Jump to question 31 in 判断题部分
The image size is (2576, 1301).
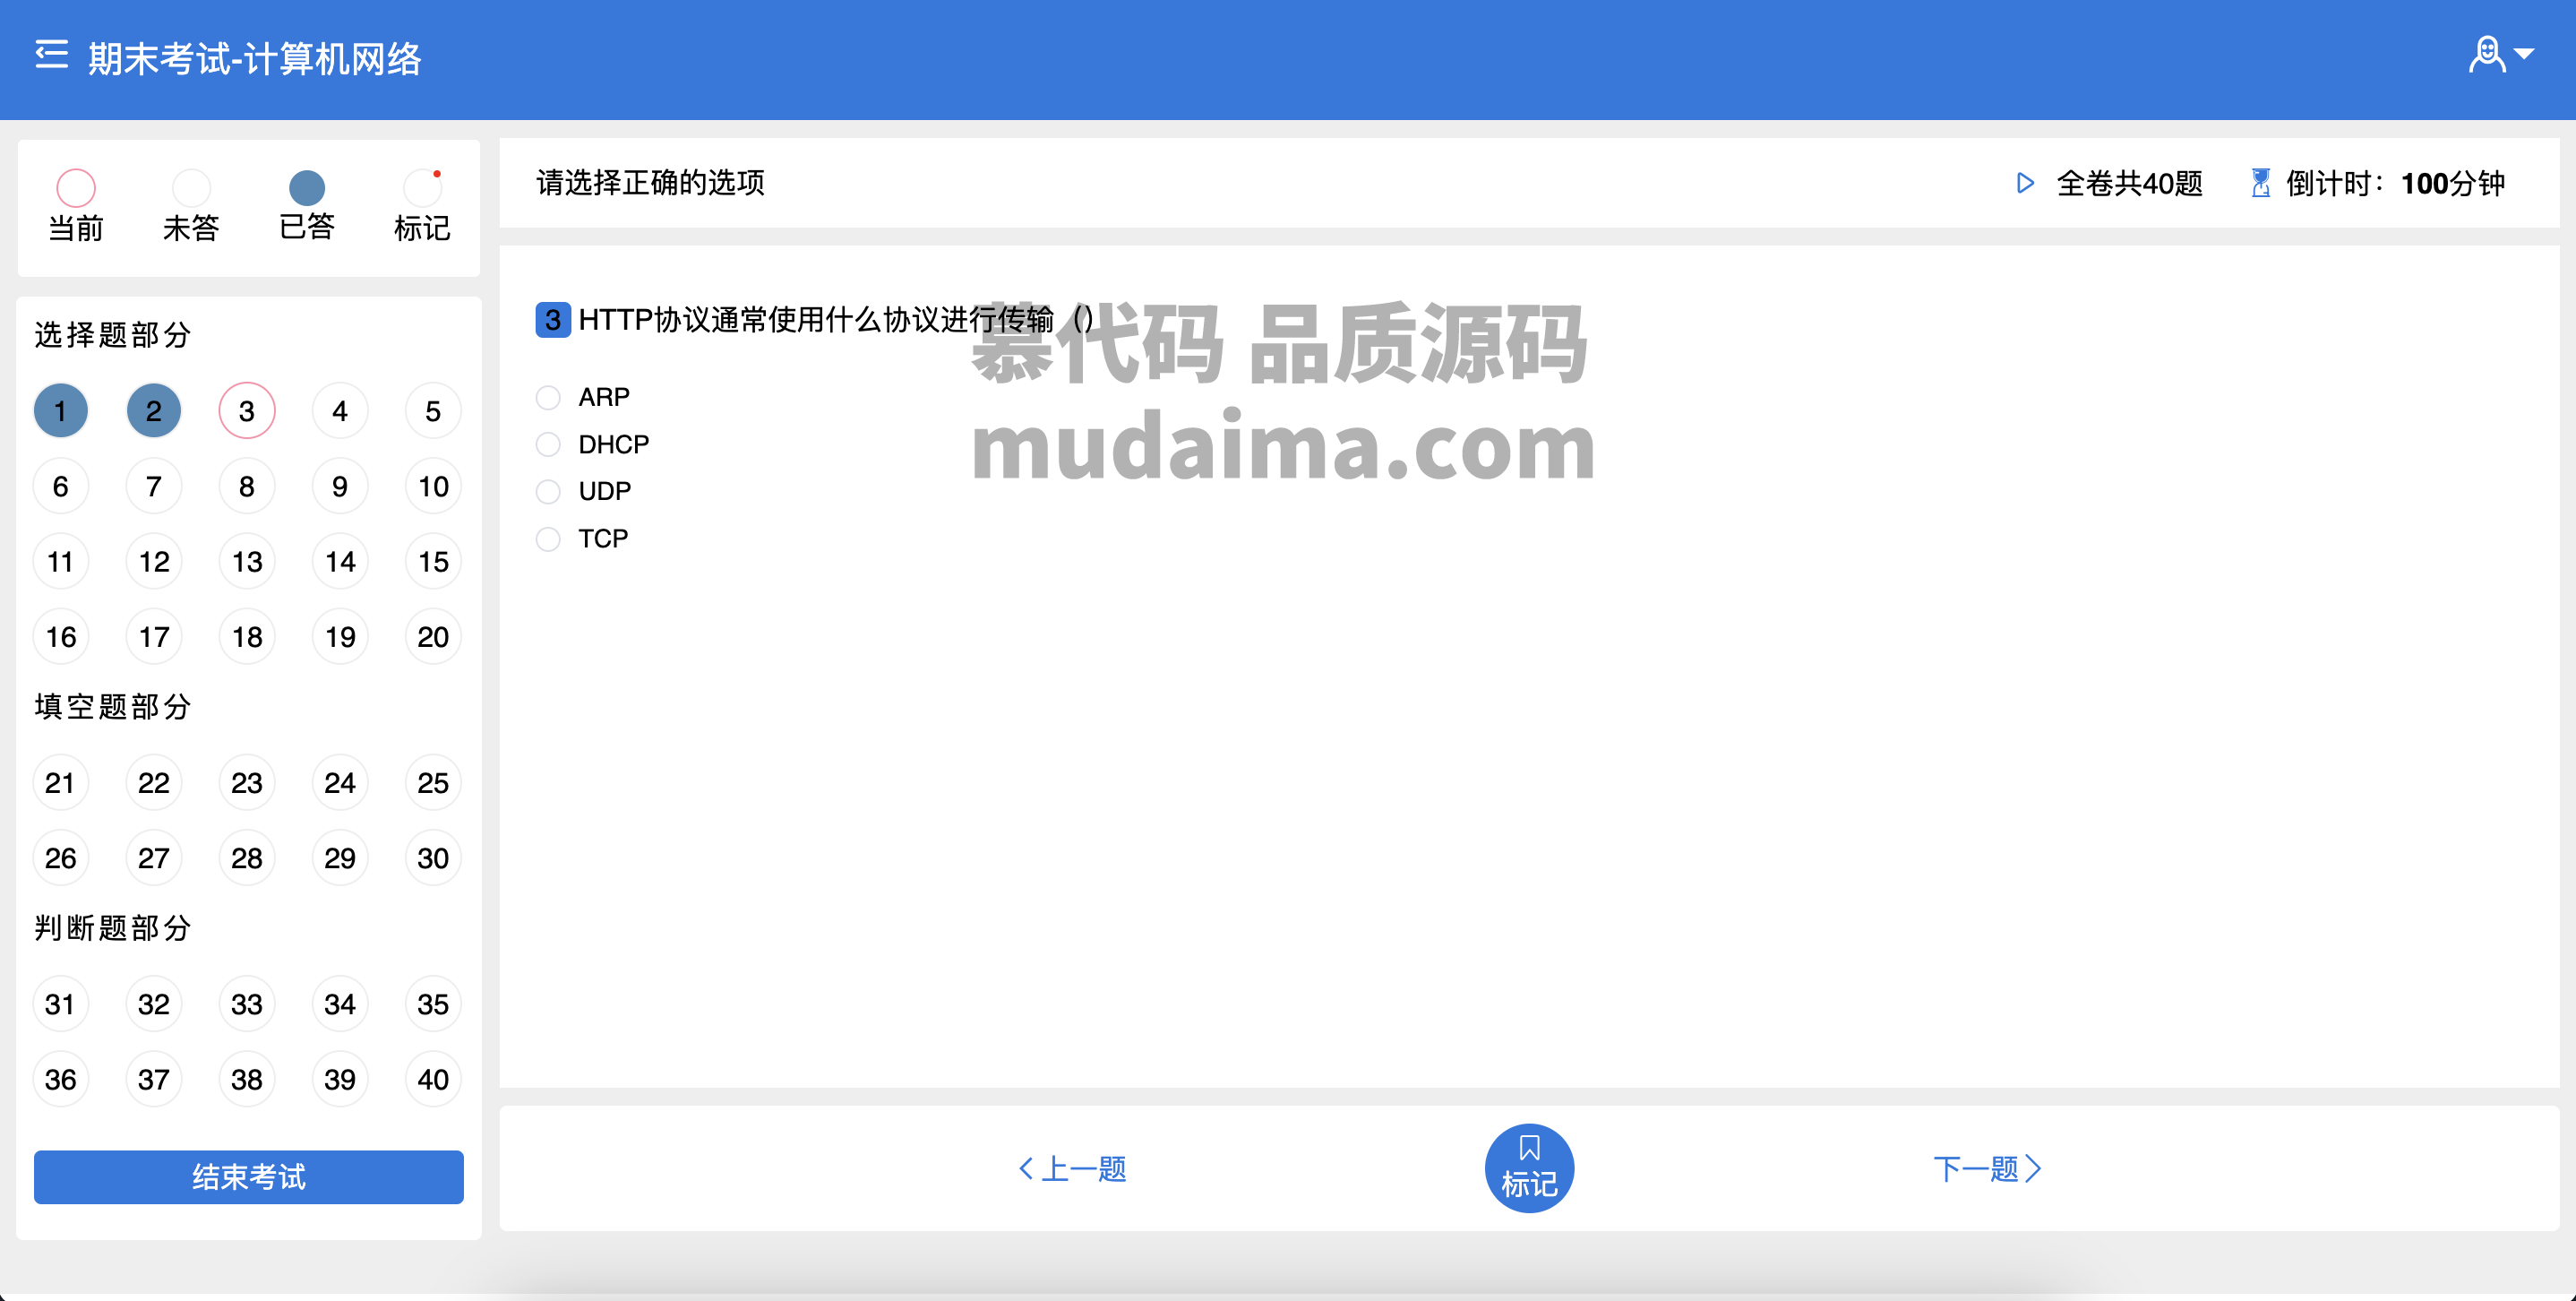pyautogui.click(x=61, y=1003)
